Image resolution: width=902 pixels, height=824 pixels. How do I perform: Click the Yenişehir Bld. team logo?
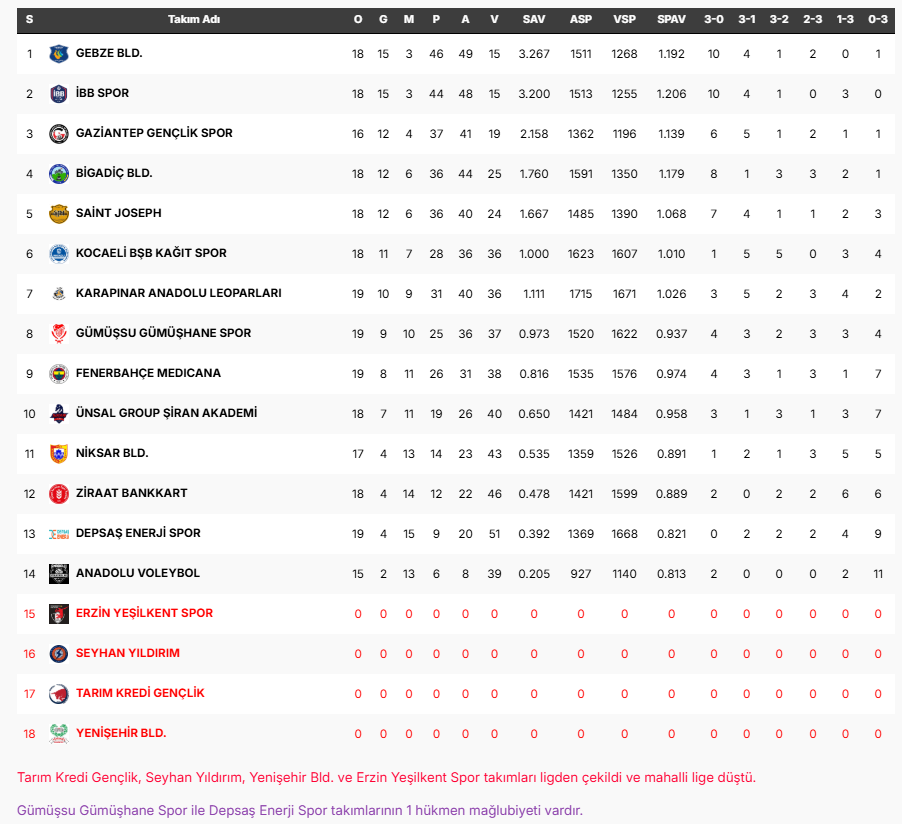pyautogui.click(x=59, y=734)
